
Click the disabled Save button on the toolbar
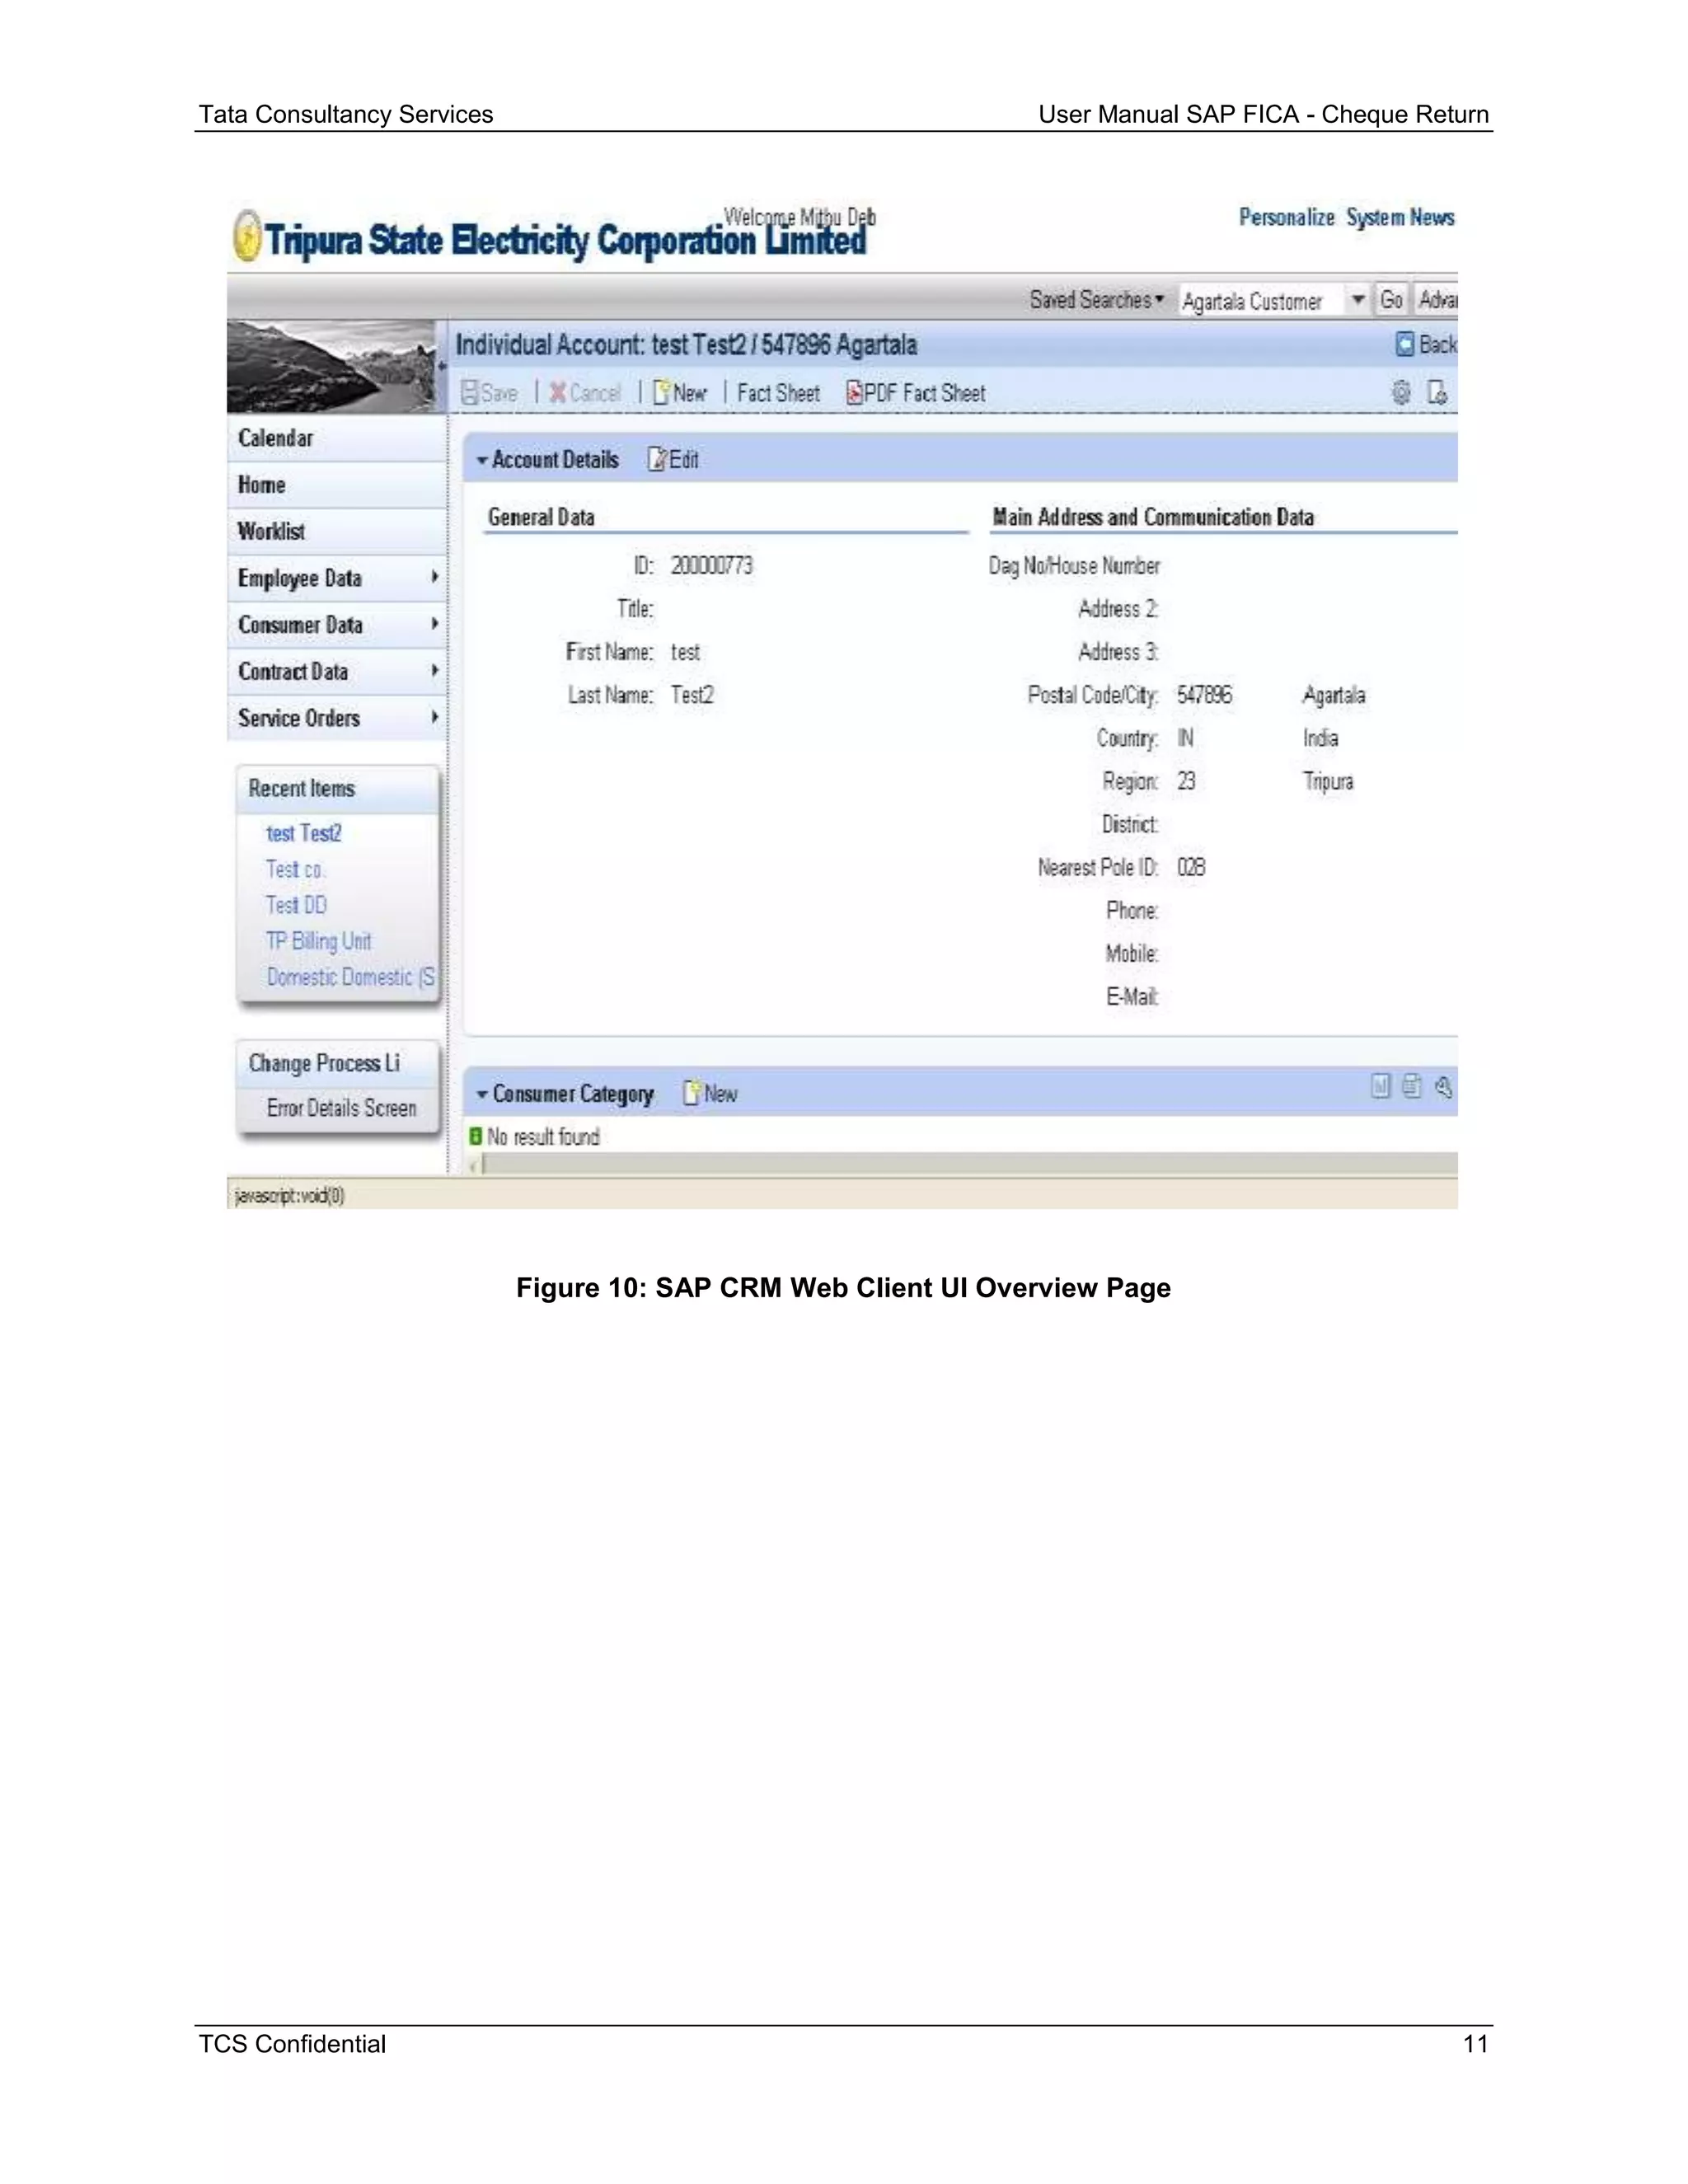[489, 393]
